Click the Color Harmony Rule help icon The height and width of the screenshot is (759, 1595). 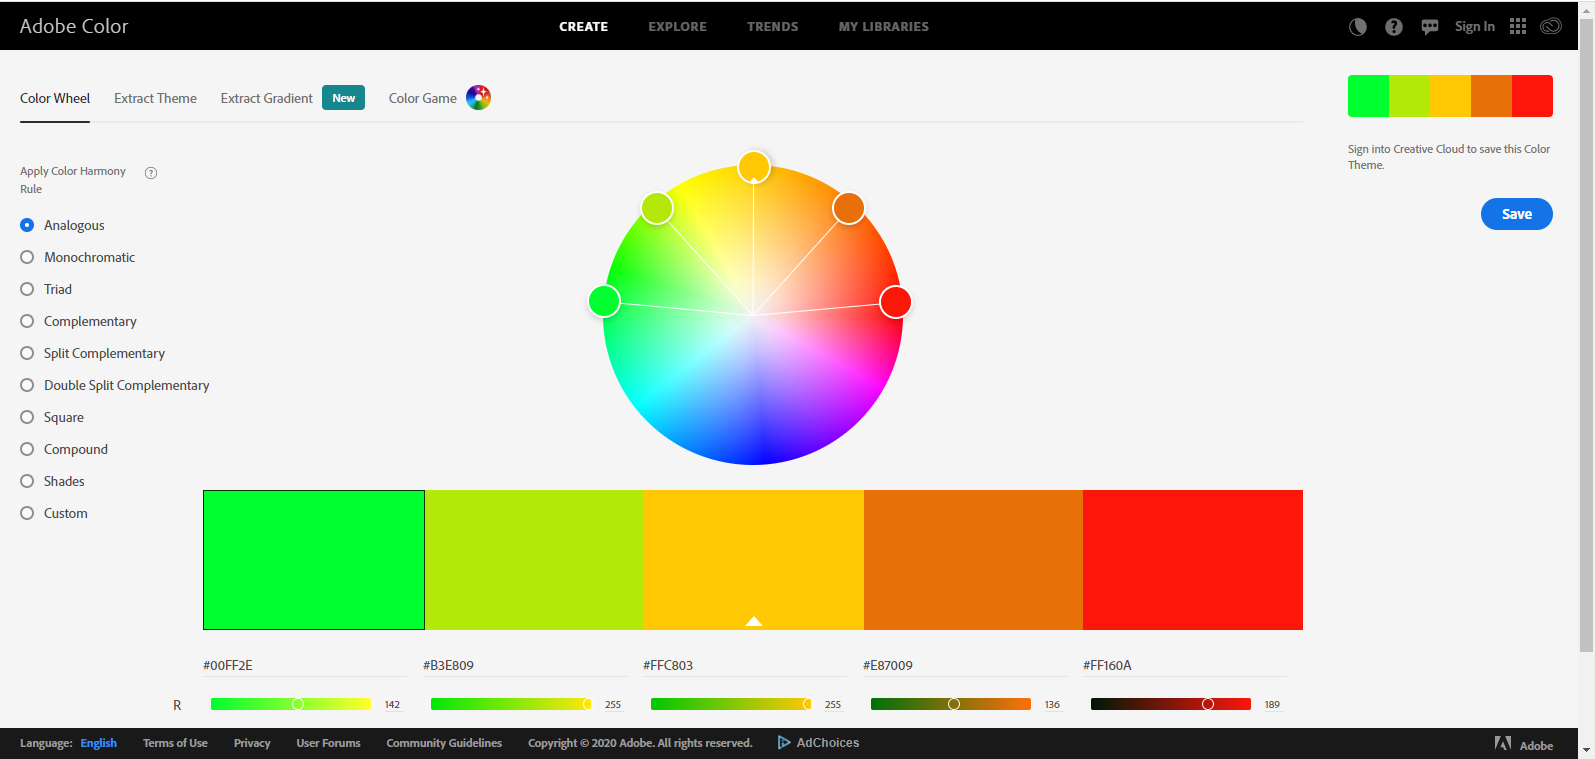coord(151,173)
